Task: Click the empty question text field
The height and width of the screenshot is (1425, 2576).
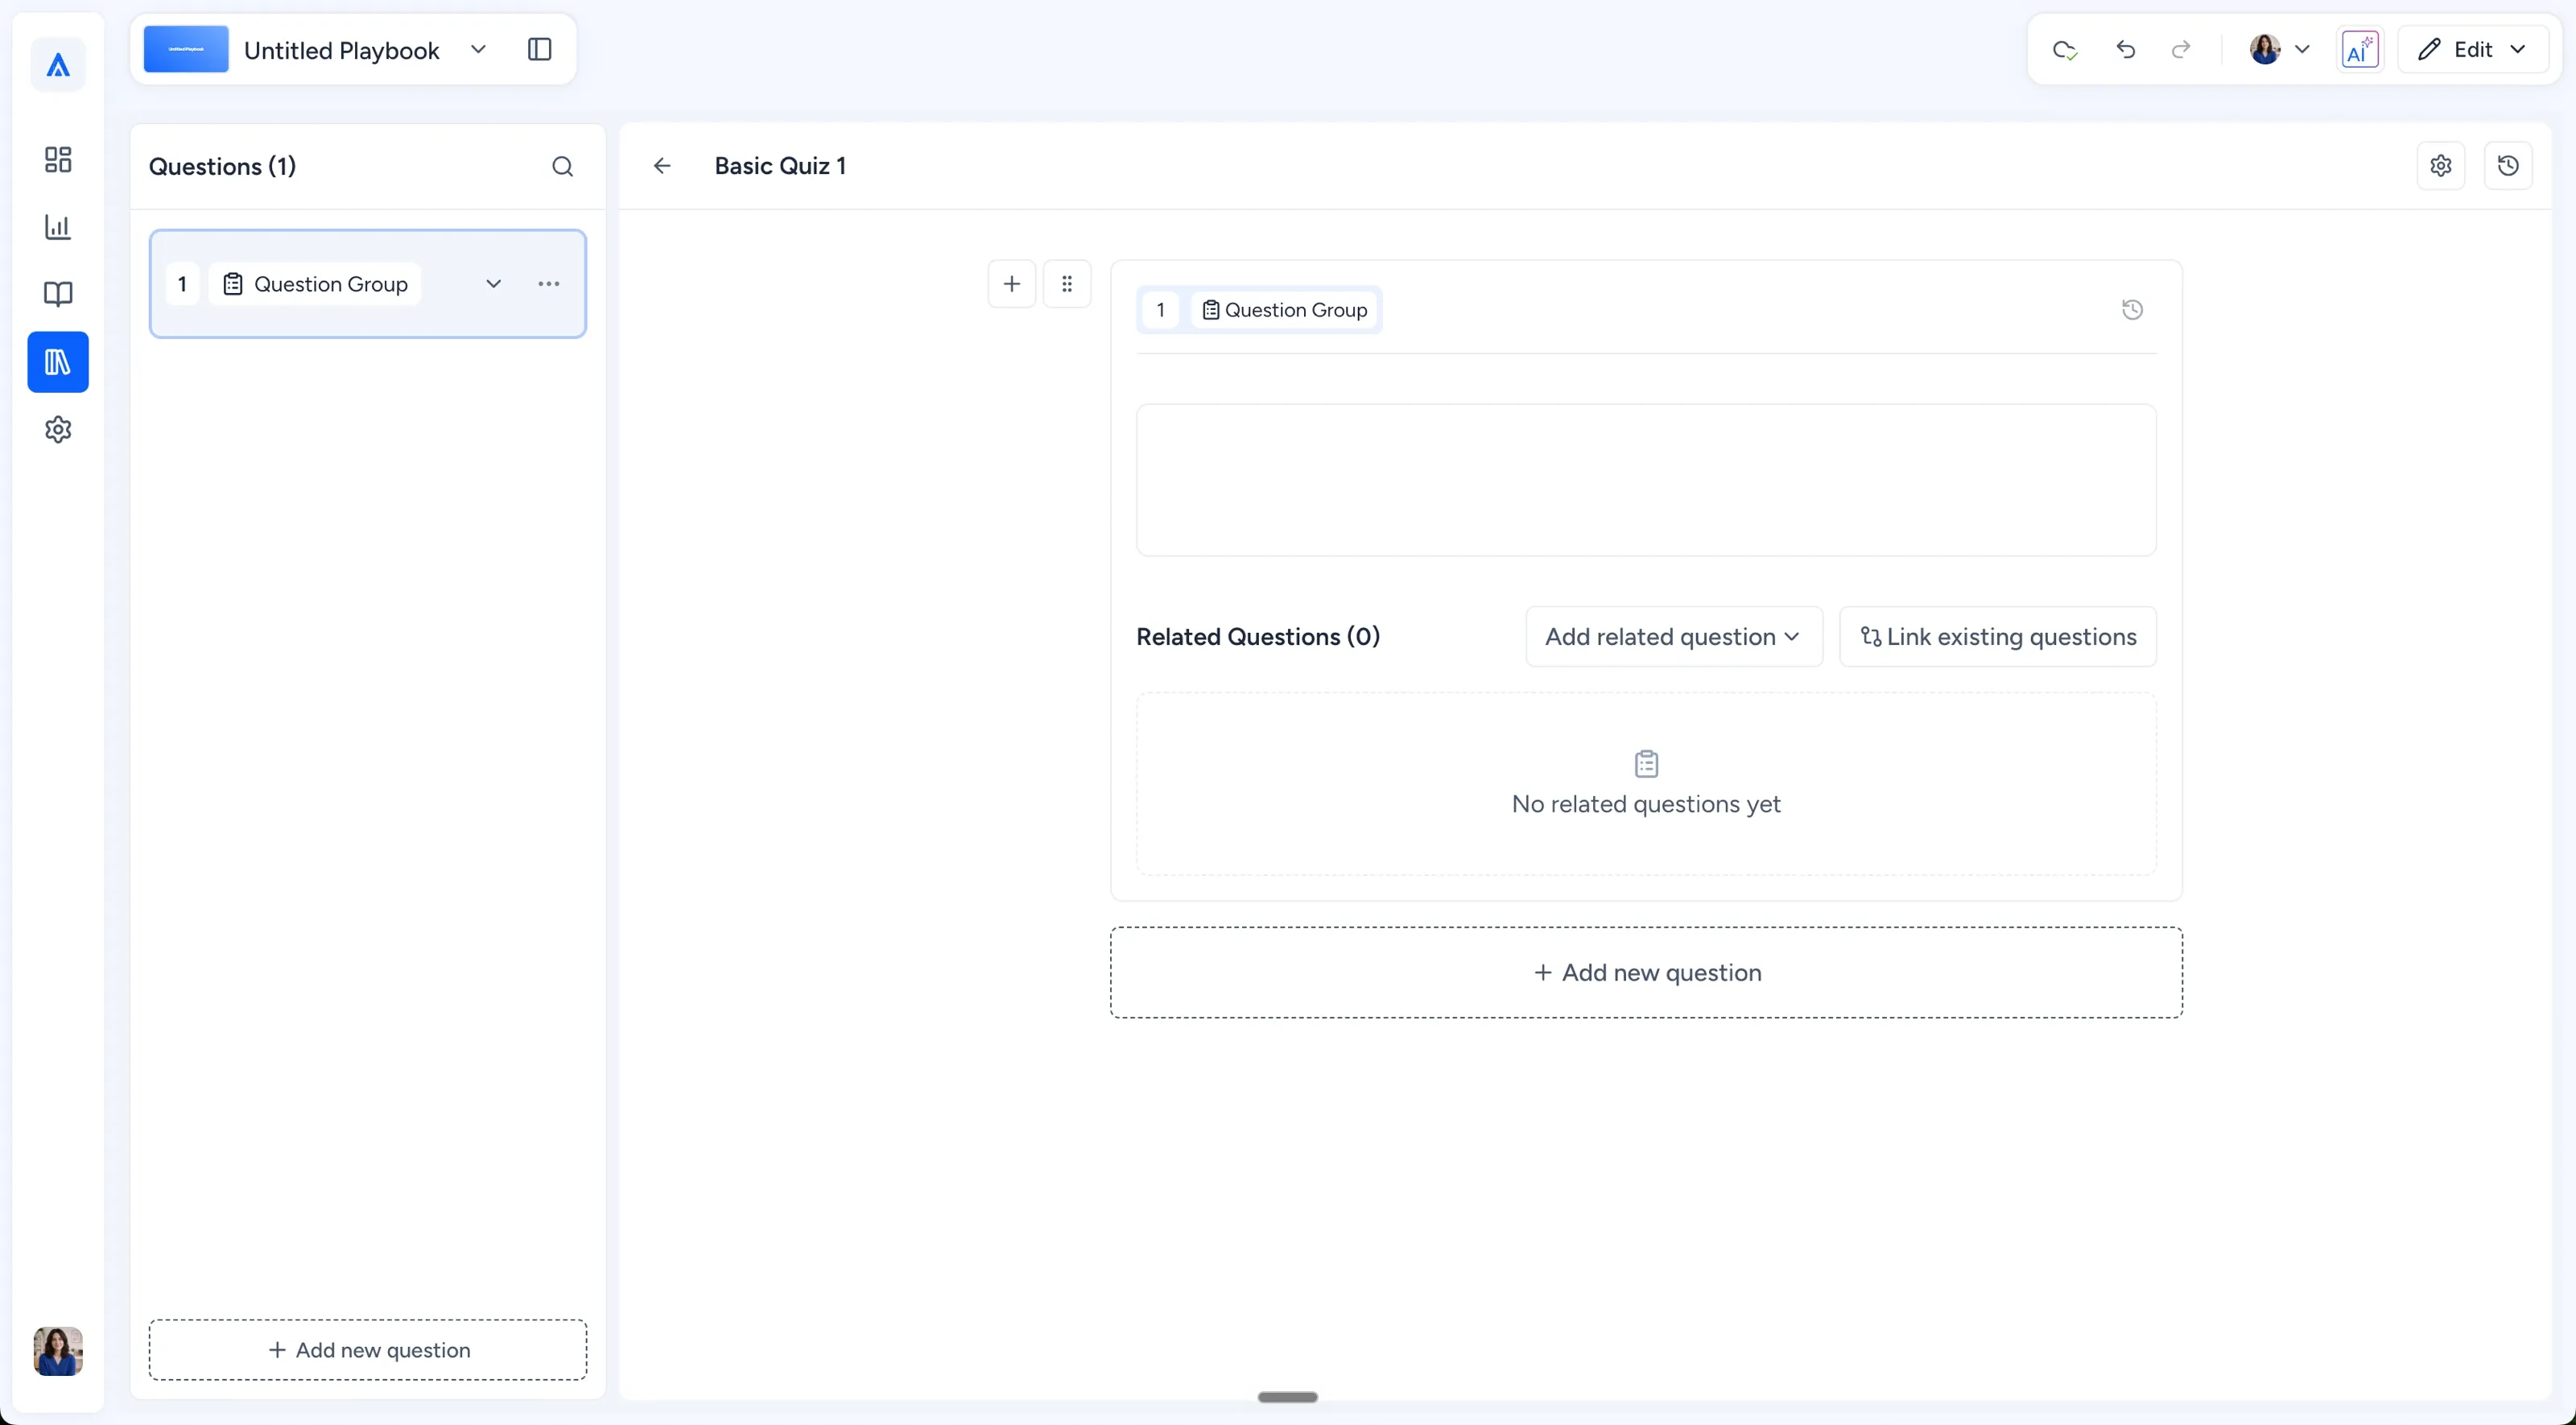Action: pyautogui.click(x=1646, y=480)
